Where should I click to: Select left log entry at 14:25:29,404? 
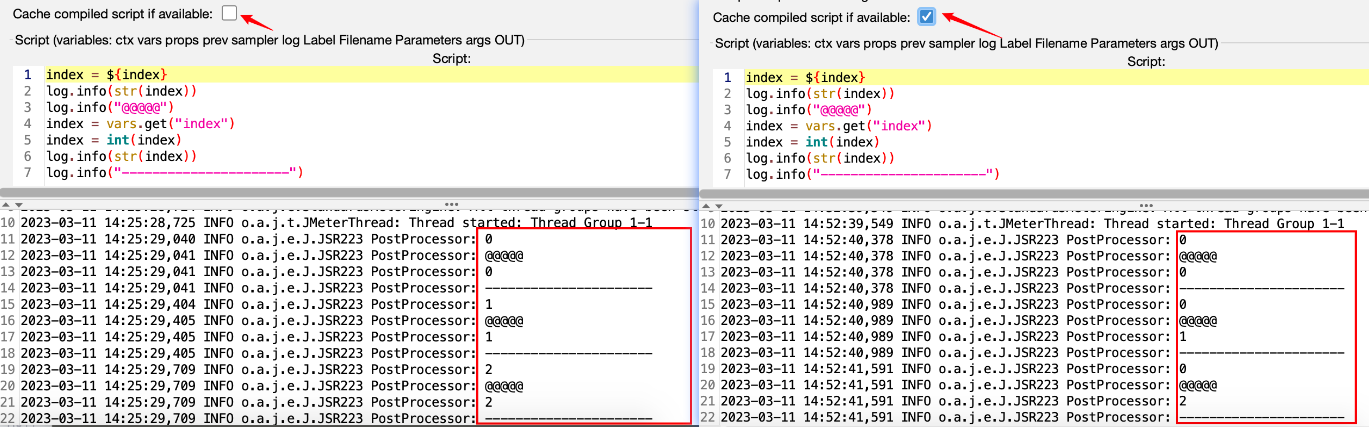click(x=256, y=304)
